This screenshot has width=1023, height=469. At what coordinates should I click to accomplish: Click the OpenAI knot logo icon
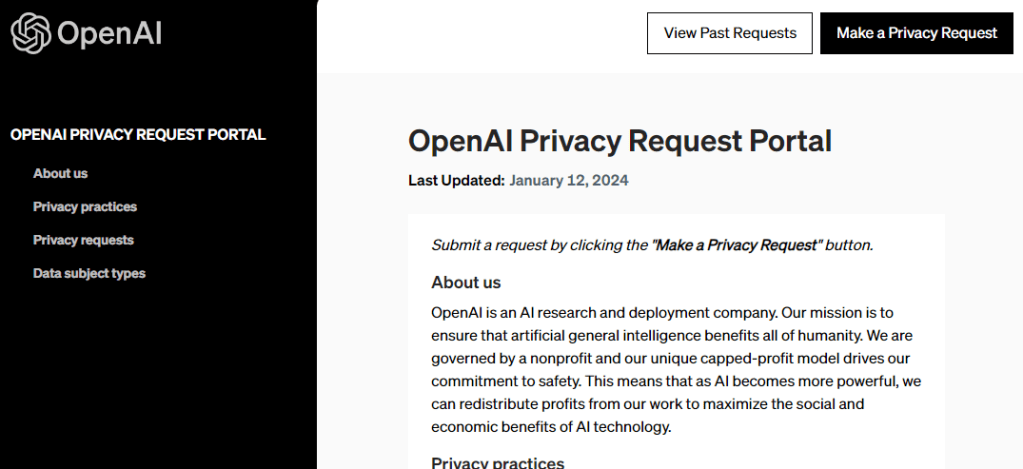[x=30, y=33]
